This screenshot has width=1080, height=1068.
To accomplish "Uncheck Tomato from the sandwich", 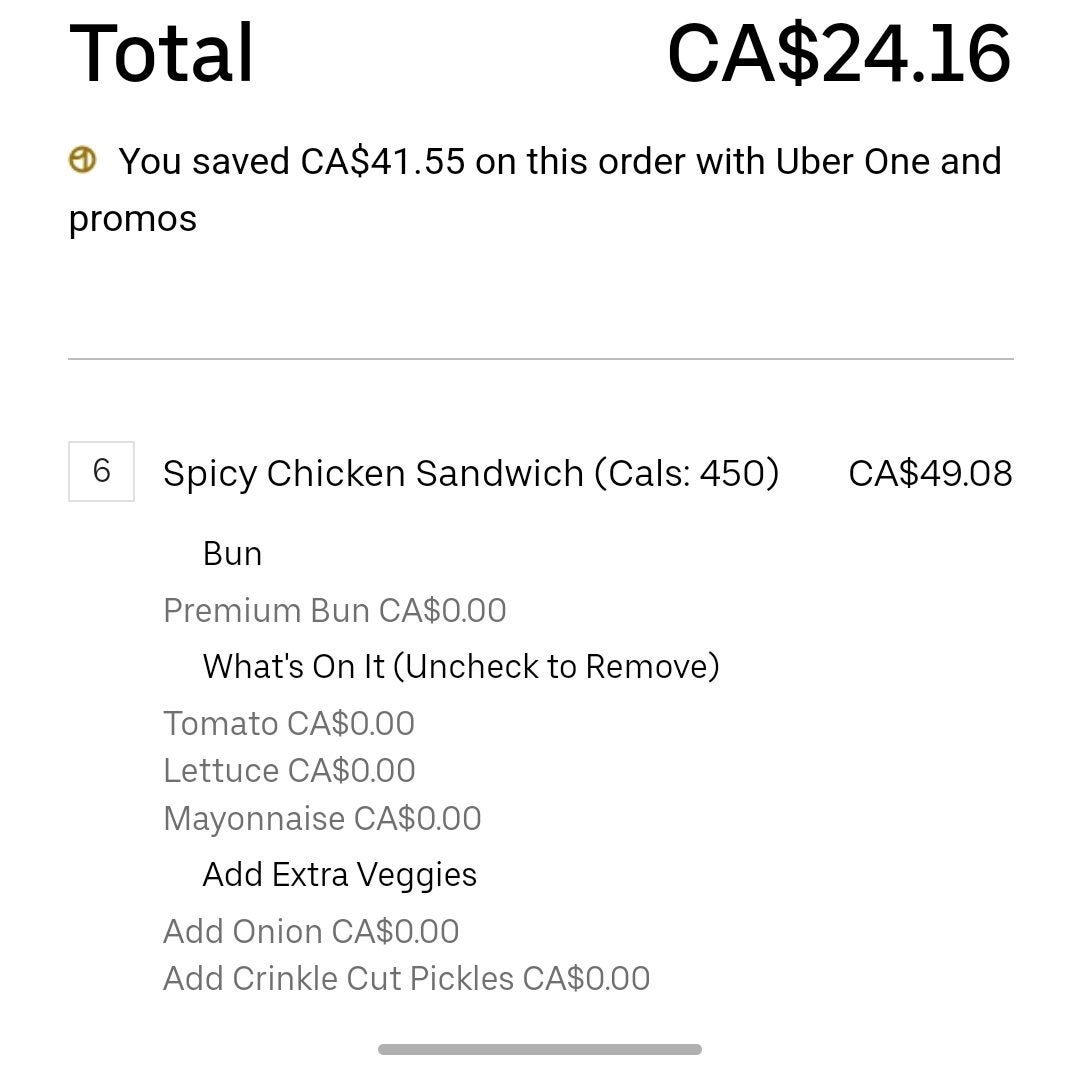I will tap(288, 723).
